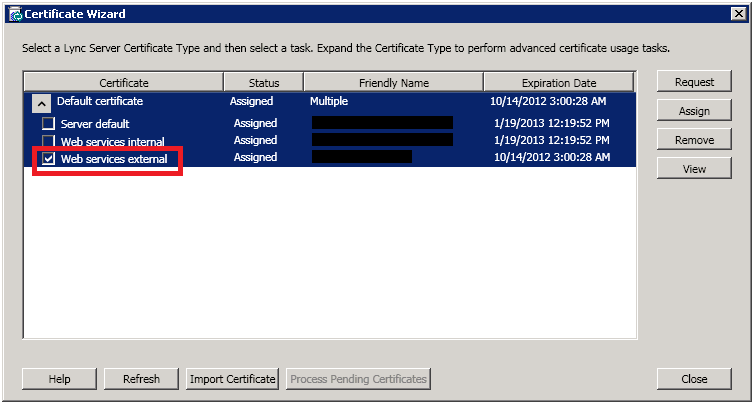
Task: Click the Expiration Date column header
Action: [559, 83]
